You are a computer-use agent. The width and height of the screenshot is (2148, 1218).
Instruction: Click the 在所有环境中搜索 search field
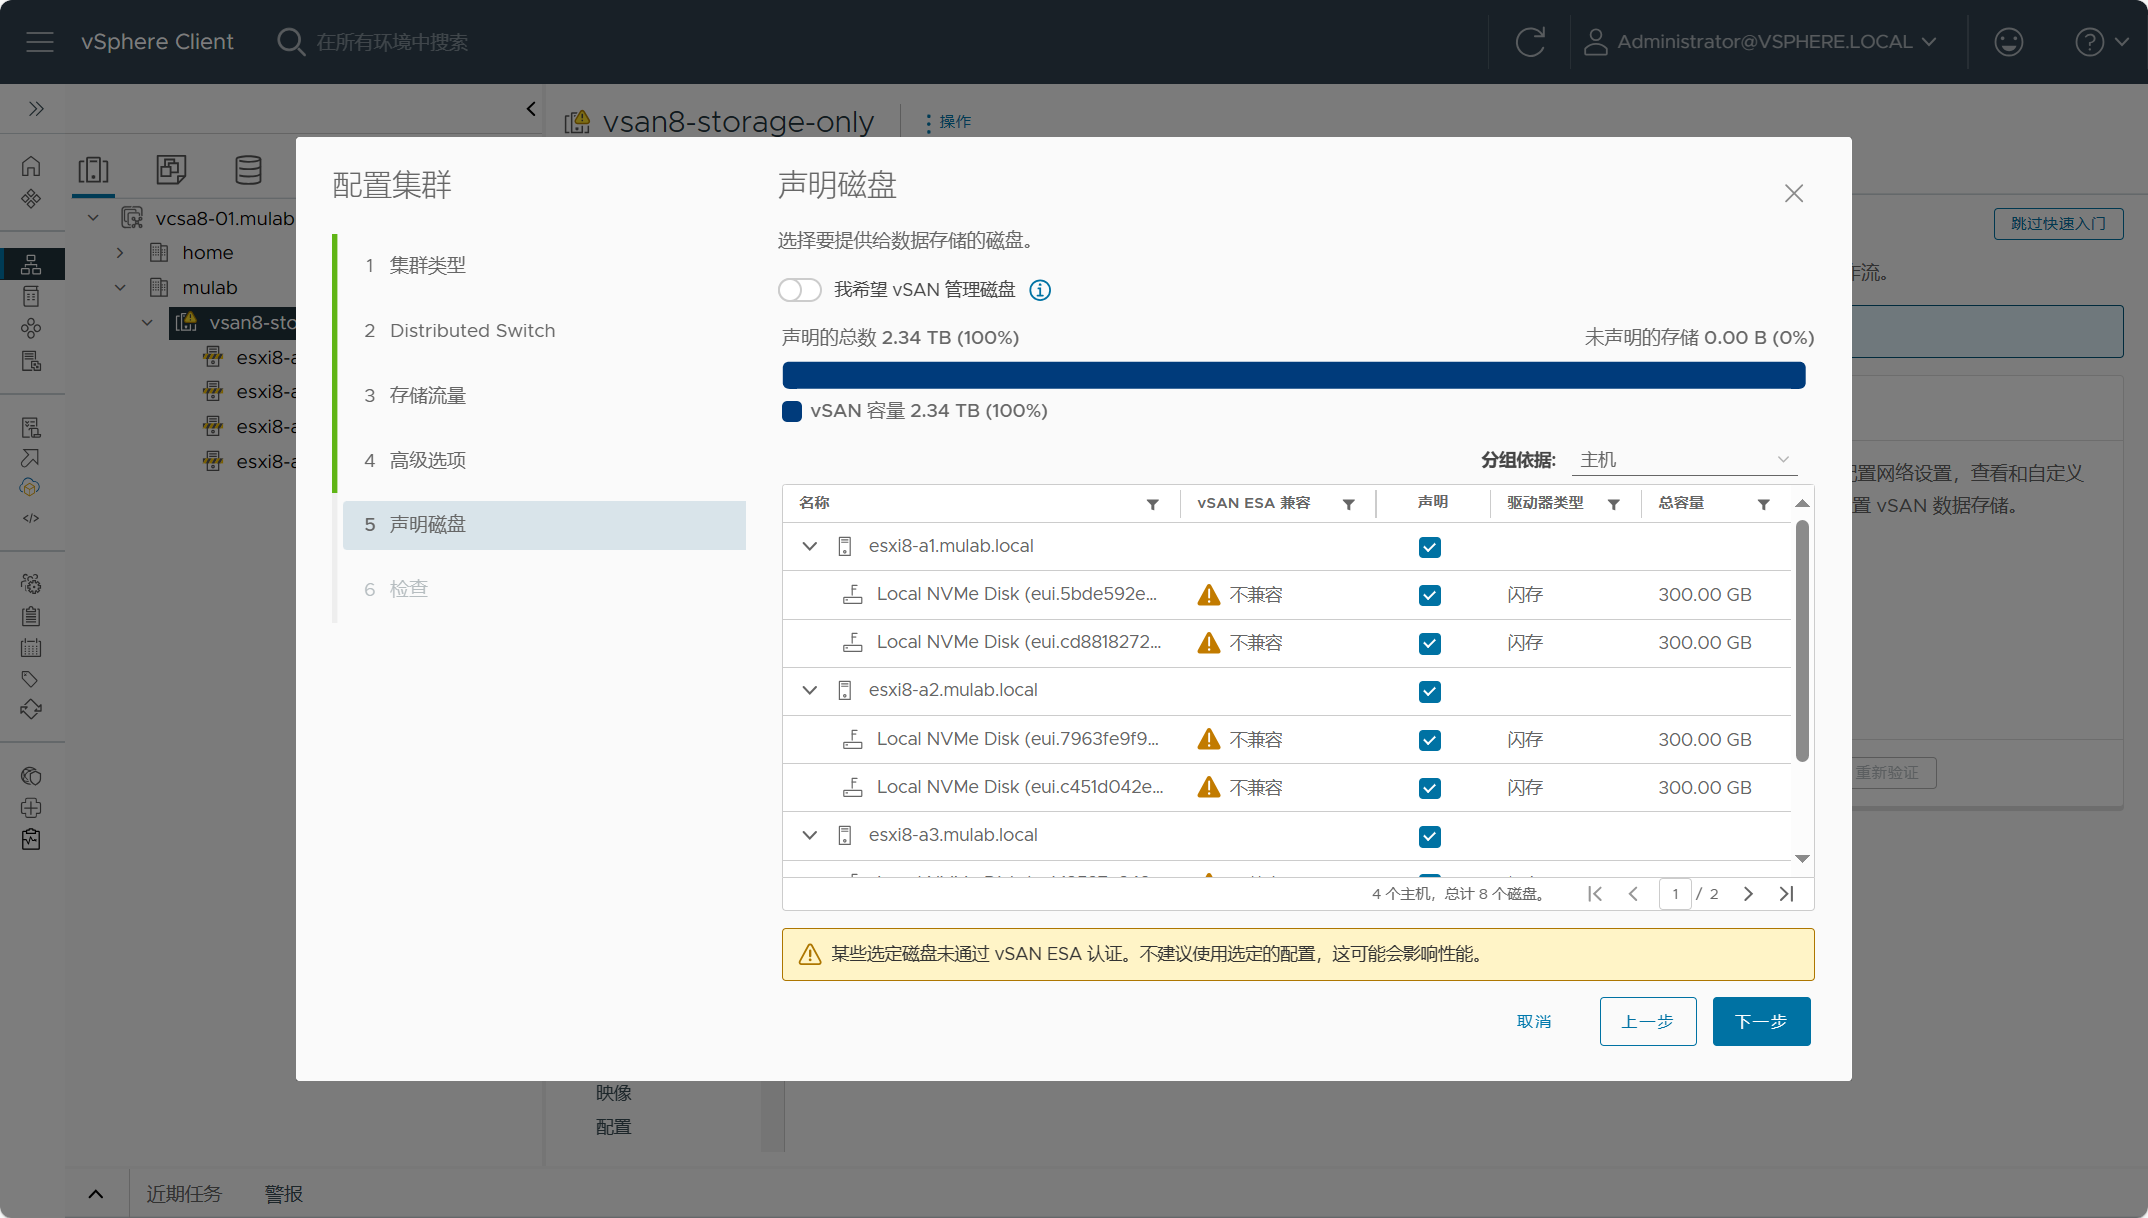click(x=392, y=42)
